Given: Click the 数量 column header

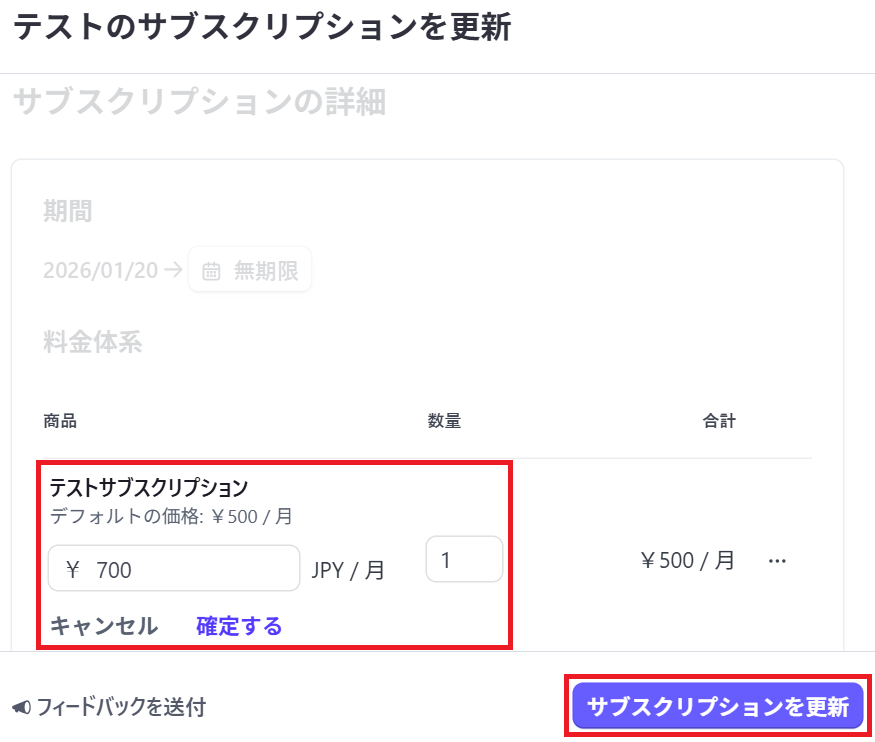Looking at the screenshot, I should click(444, 421).
